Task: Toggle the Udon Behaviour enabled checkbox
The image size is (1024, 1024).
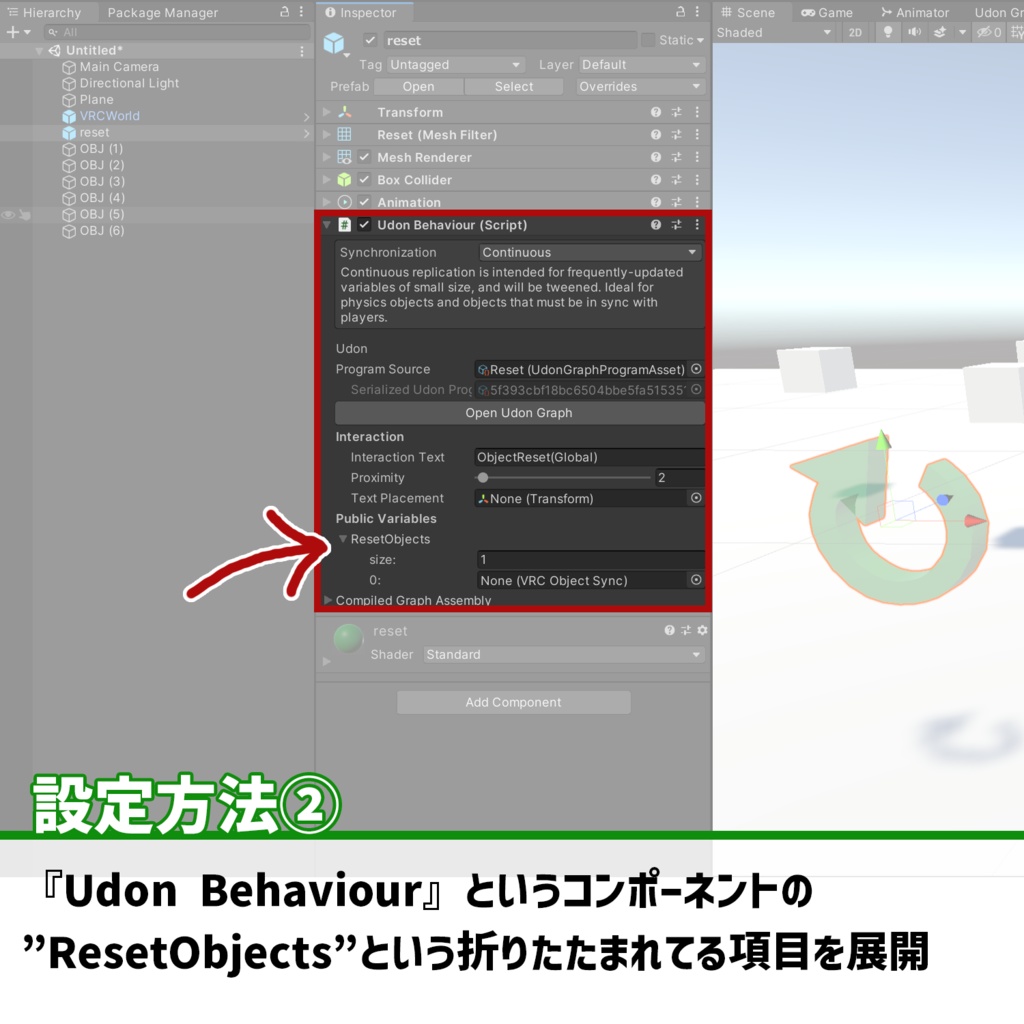Action: (366, 224)
